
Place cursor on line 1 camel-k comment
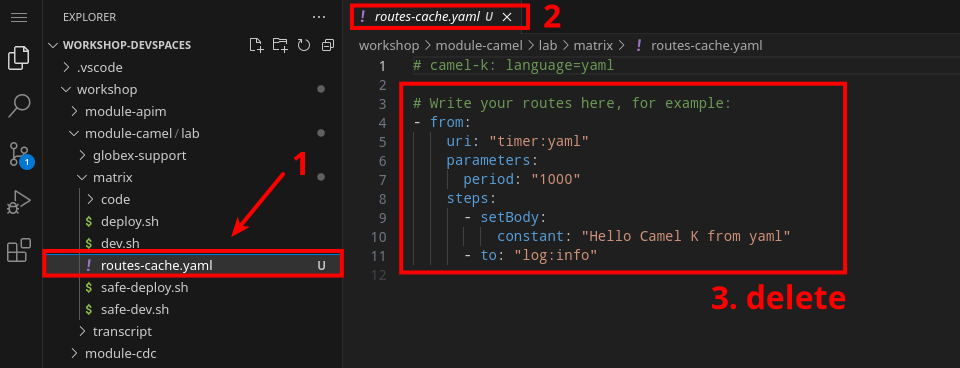coord(513,66)
